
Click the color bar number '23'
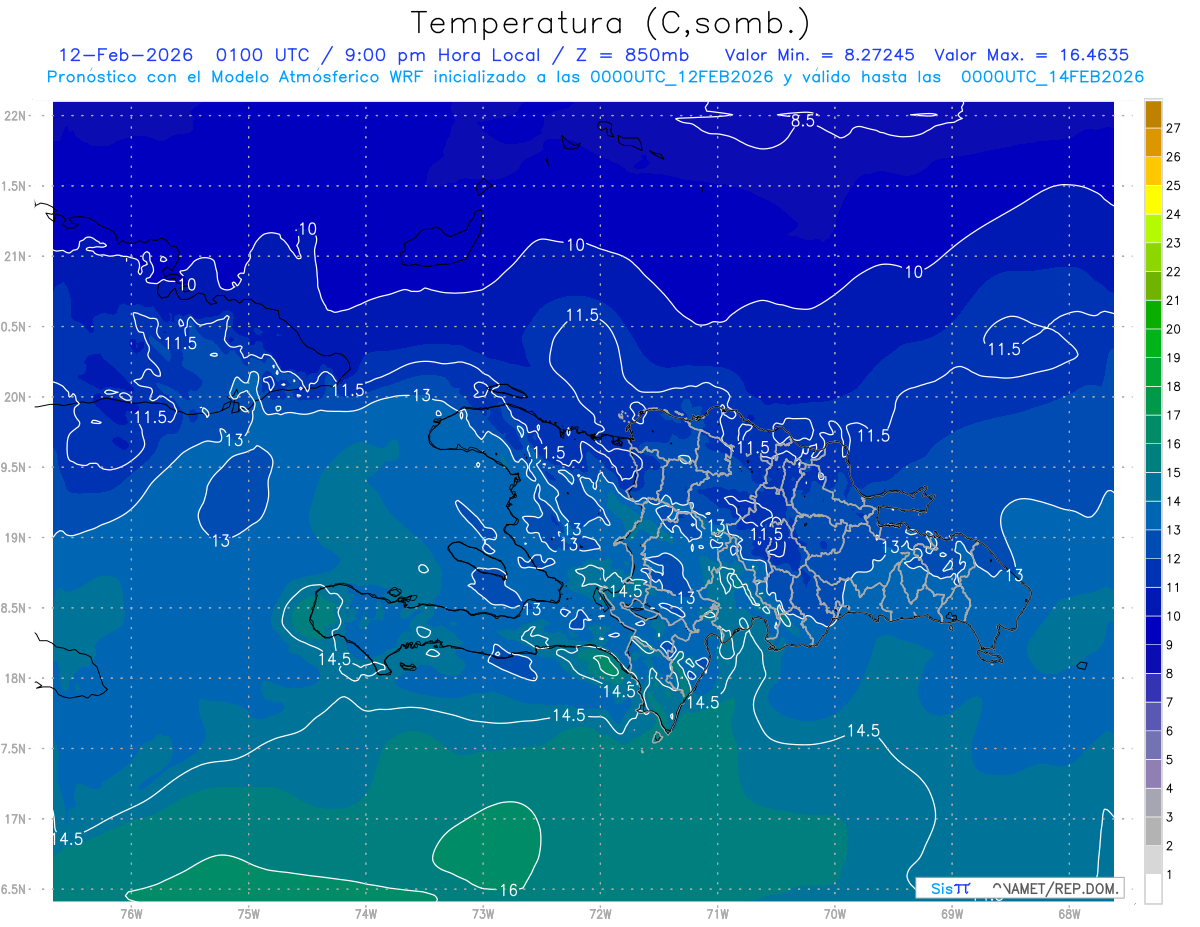click(x=1173, y=243)
